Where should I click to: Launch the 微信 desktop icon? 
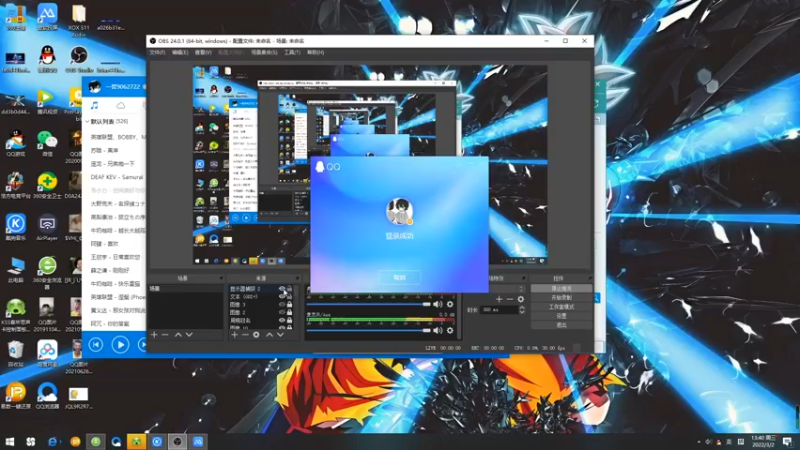[47, 144]
